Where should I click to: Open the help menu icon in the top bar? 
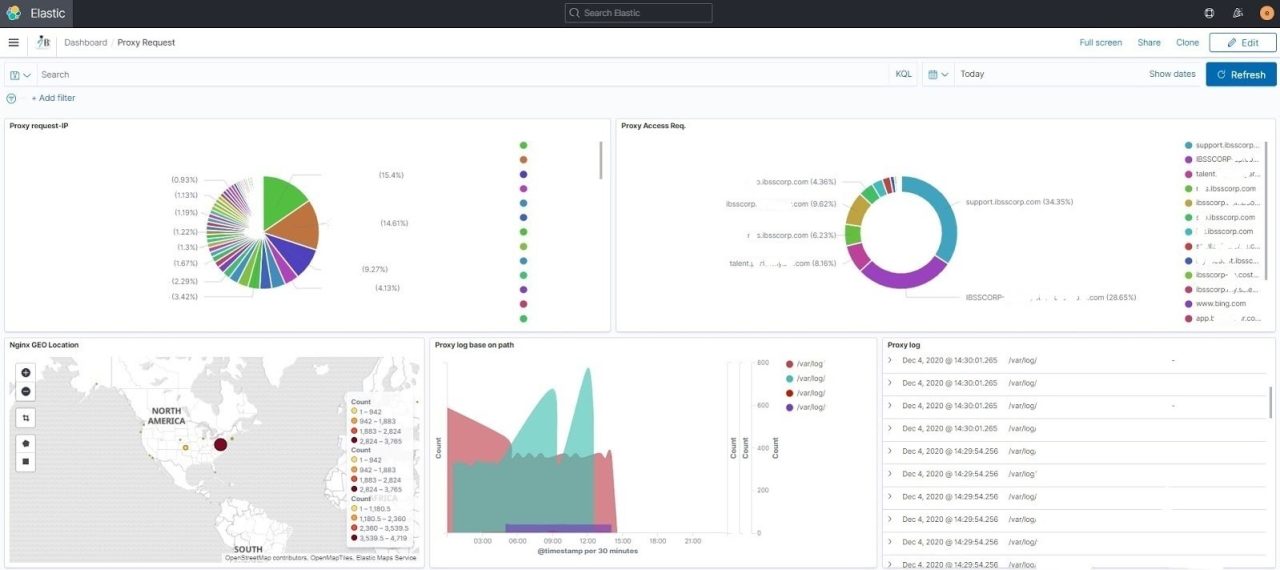point(1209,13)
